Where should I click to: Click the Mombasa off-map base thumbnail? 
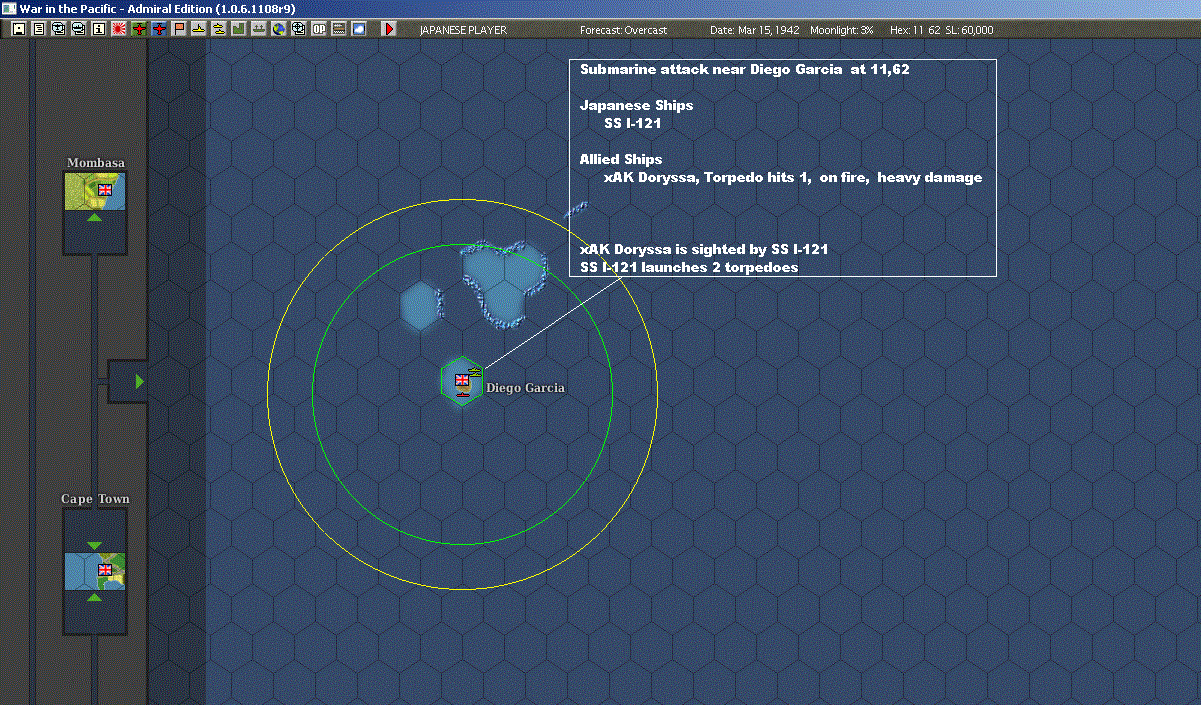[x=95, y=190]
